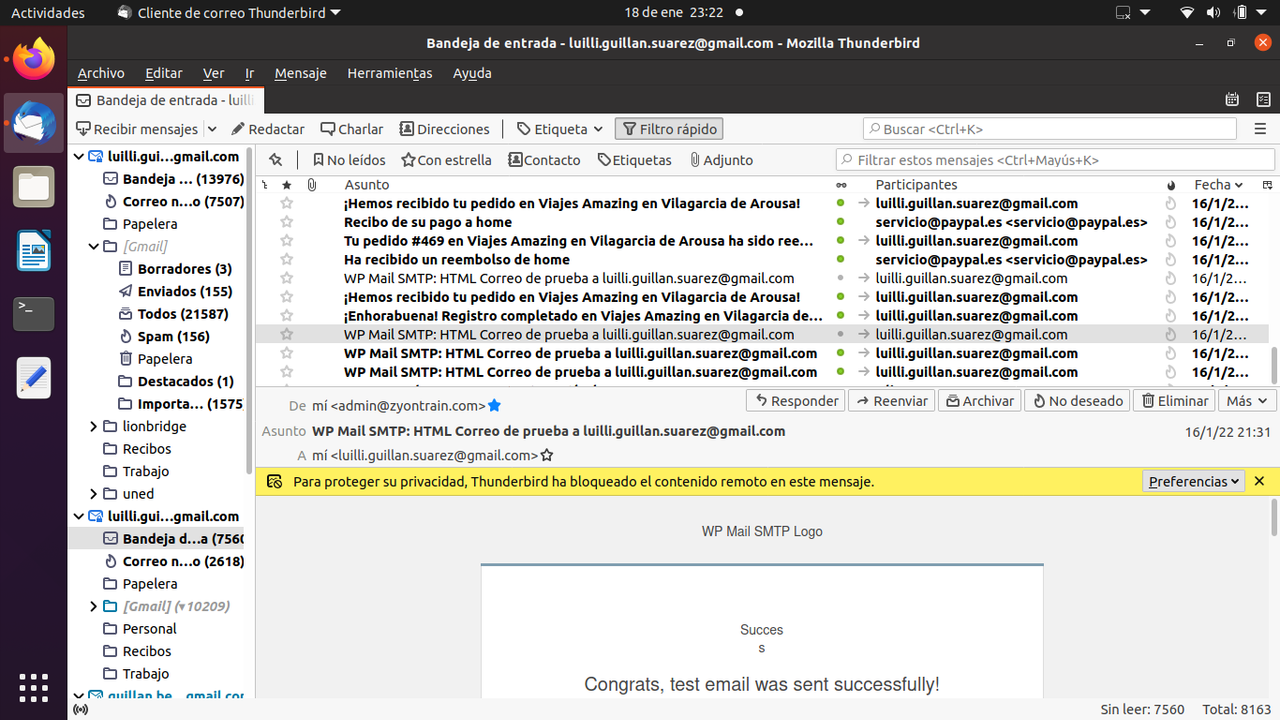Screen dimensions: 1280x720
Task: Open the Terminal from the dock
Action: click(x=34, y=314)
